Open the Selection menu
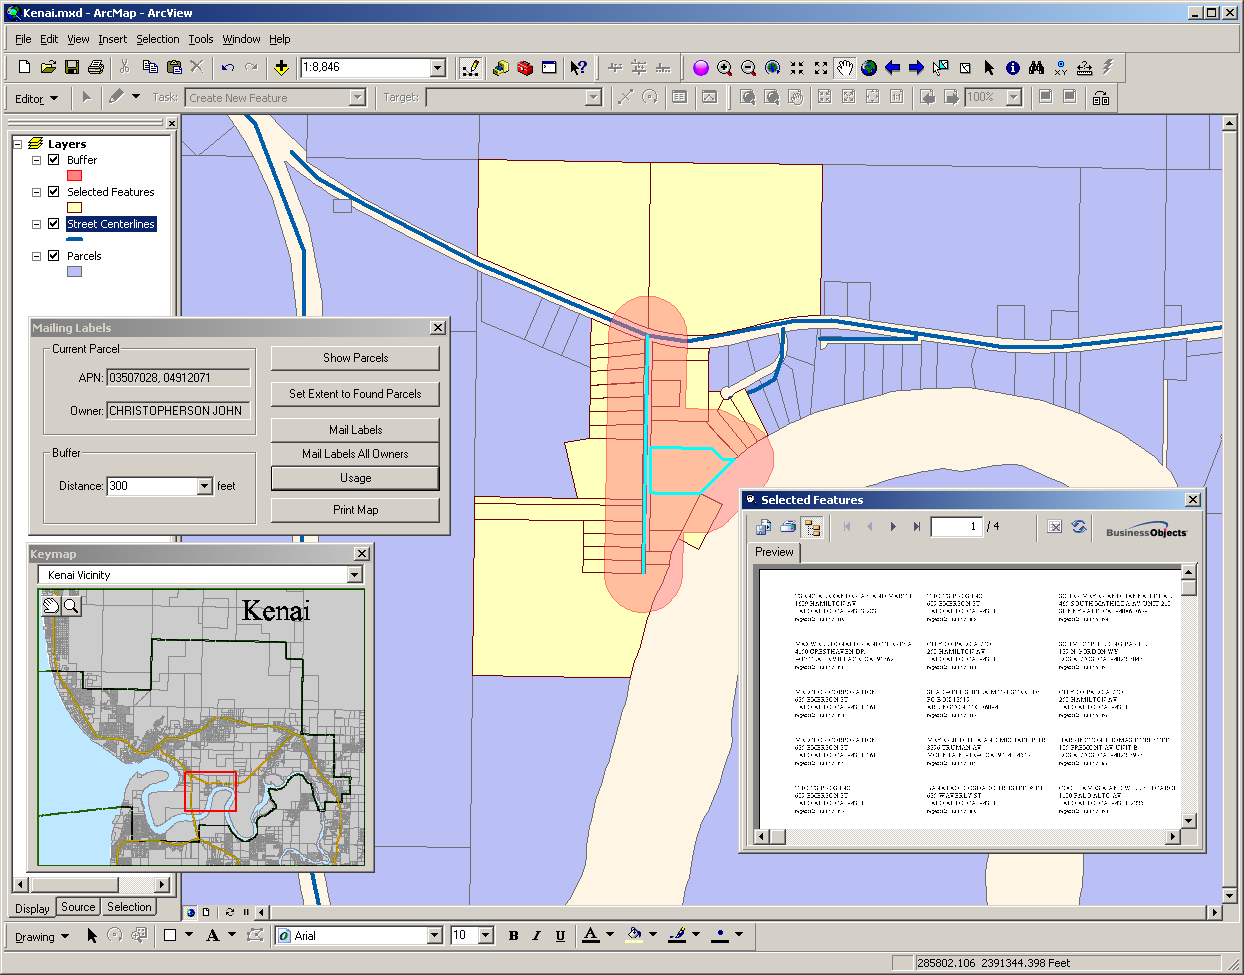 pyautogui.click(x=158, y=39)
